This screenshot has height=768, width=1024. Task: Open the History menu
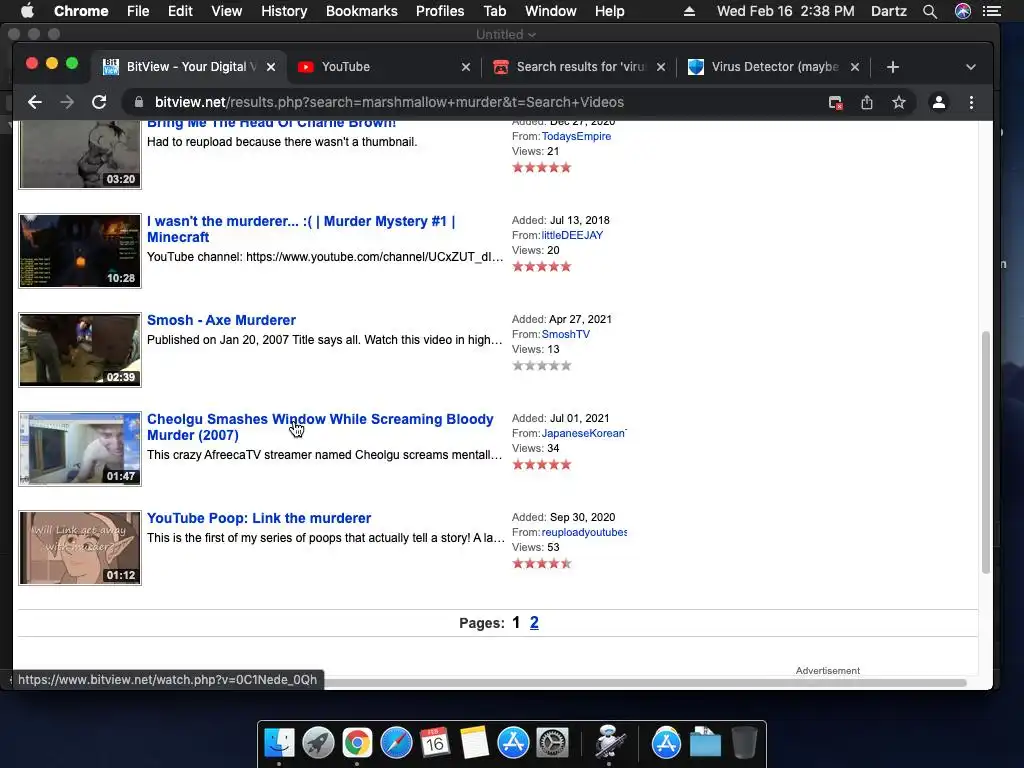click(x=284, y=11)
